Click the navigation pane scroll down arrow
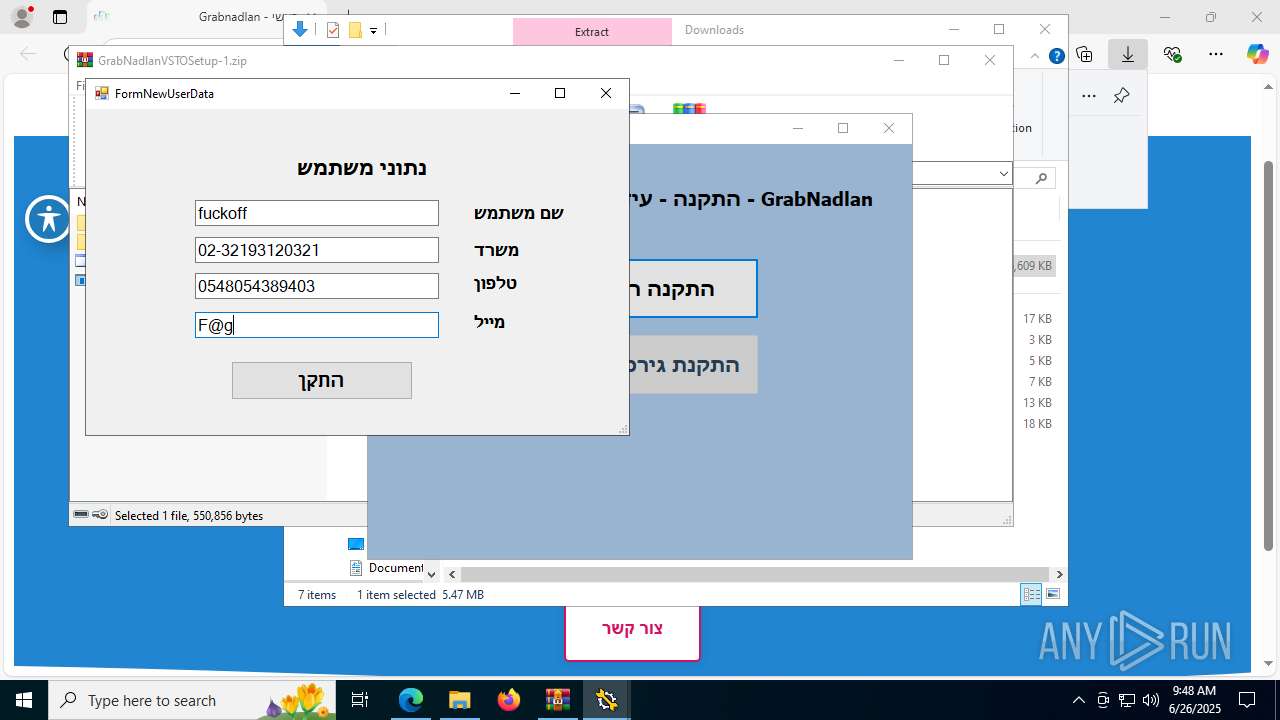Screen dimensions: 1280x720 coord(431,574)
